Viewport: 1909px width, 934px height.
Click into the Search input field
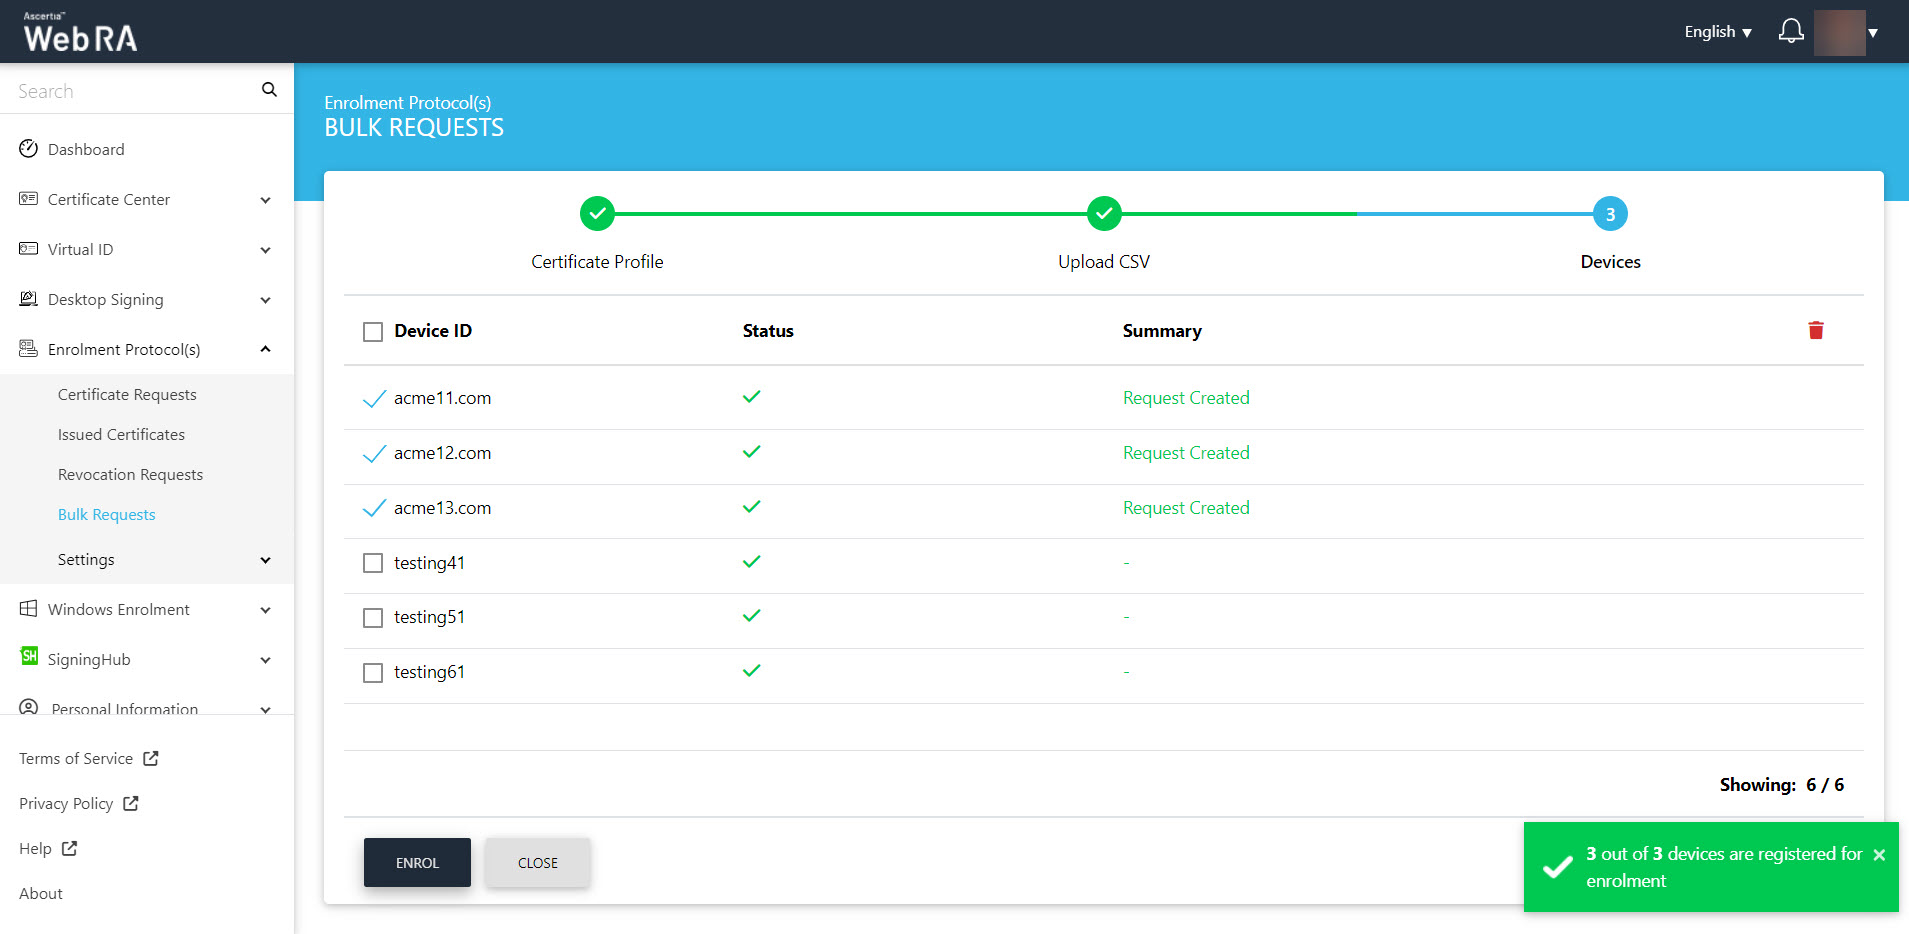point(130,91)
